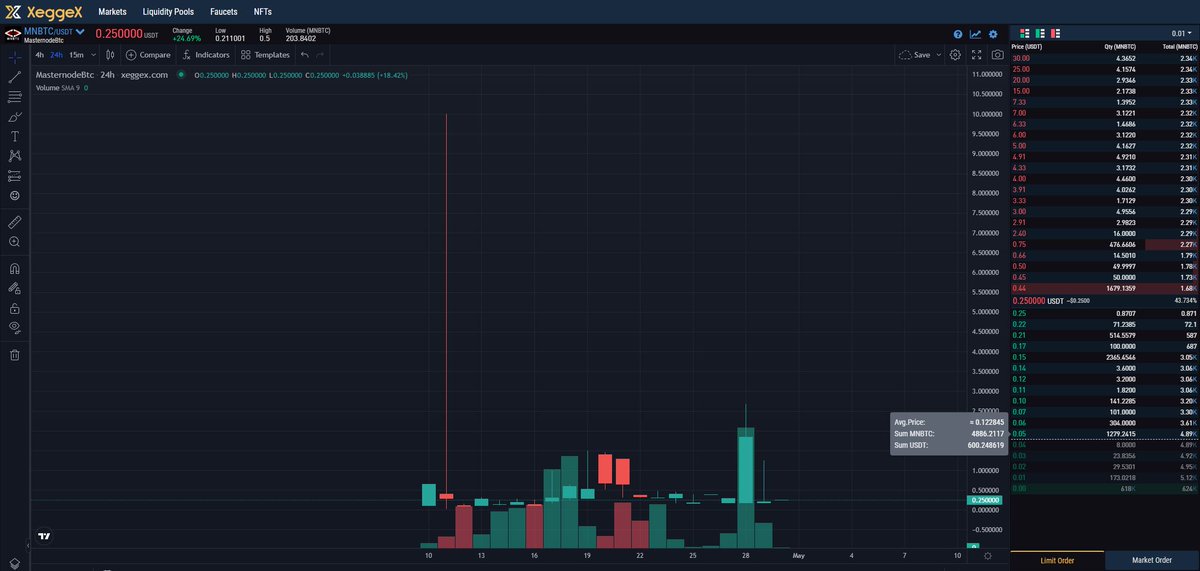Toggle lock all drawing tools
1200x571 pixels.
pos(14,308)
